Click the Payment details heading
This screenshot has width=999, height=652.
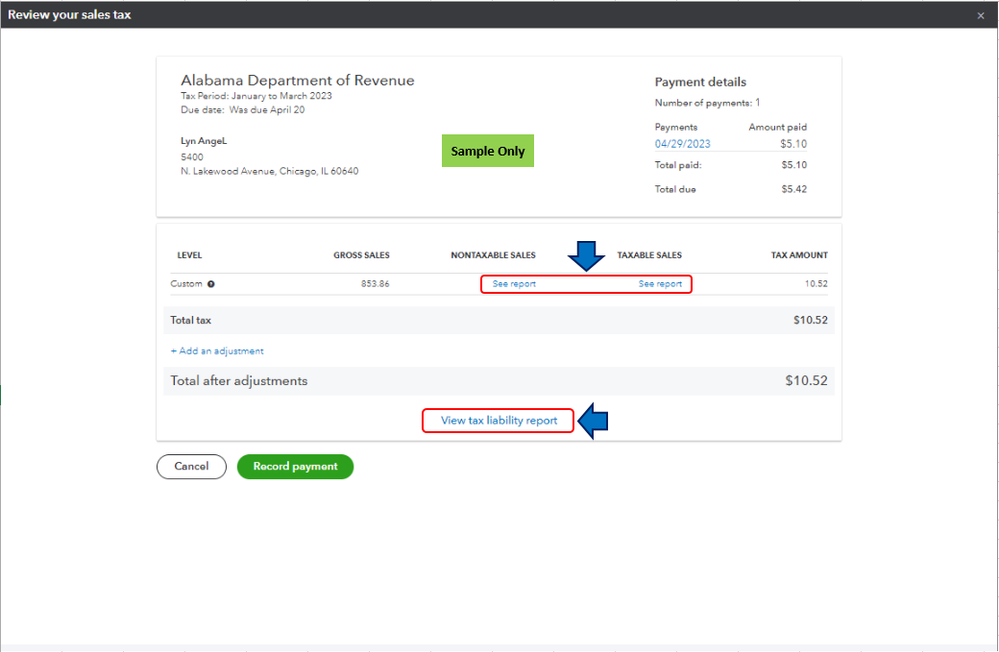click(x=700, y=82)
